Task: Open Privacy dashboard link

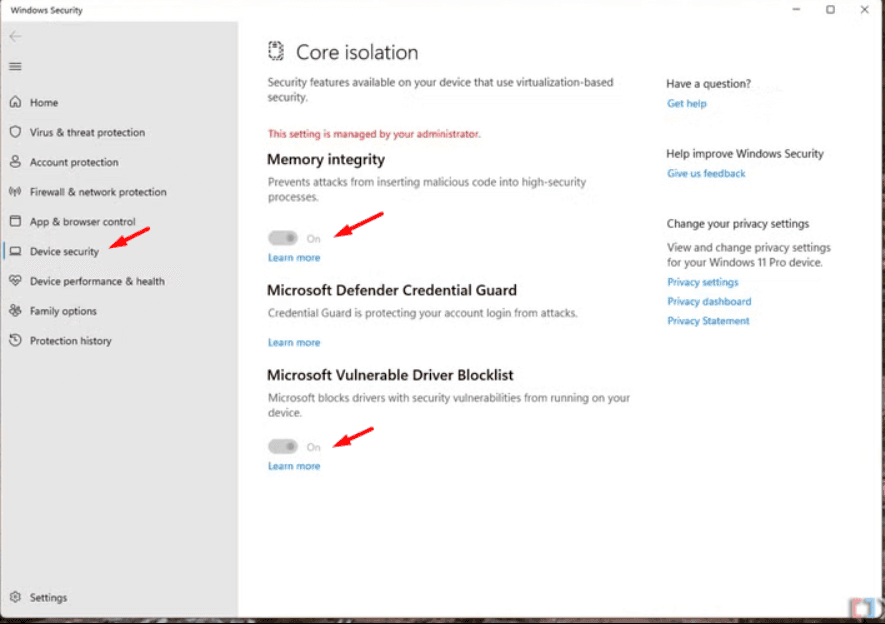Action: tap(709, 301)
